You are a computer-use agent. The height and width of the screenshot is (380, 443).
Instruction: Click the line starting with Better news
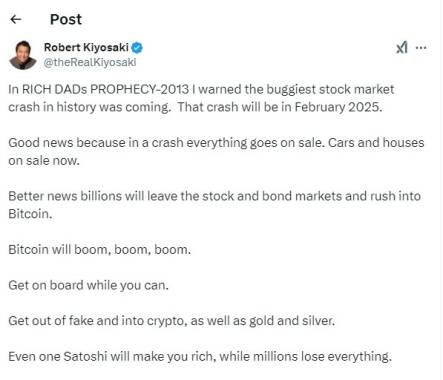point(214,196)
